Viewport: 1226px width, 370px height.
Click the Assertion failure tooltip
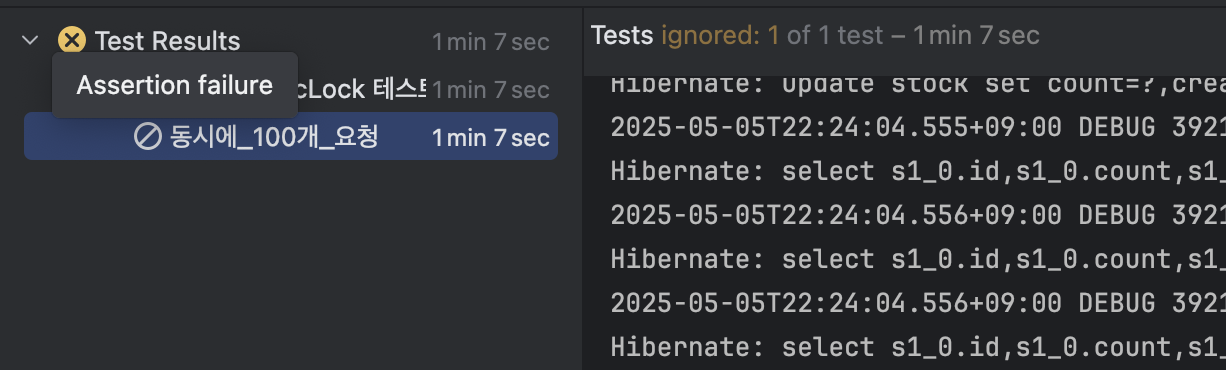[x=175, y=85]
